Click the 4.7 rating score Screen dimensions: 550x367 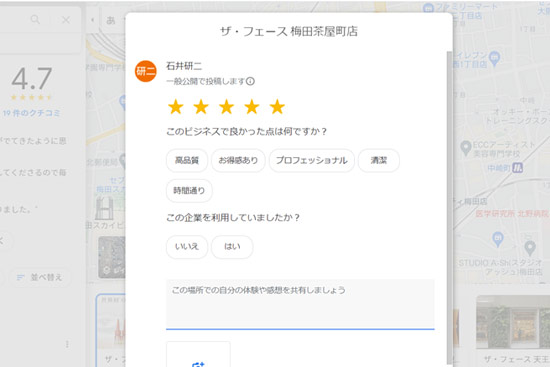point(32,79)
